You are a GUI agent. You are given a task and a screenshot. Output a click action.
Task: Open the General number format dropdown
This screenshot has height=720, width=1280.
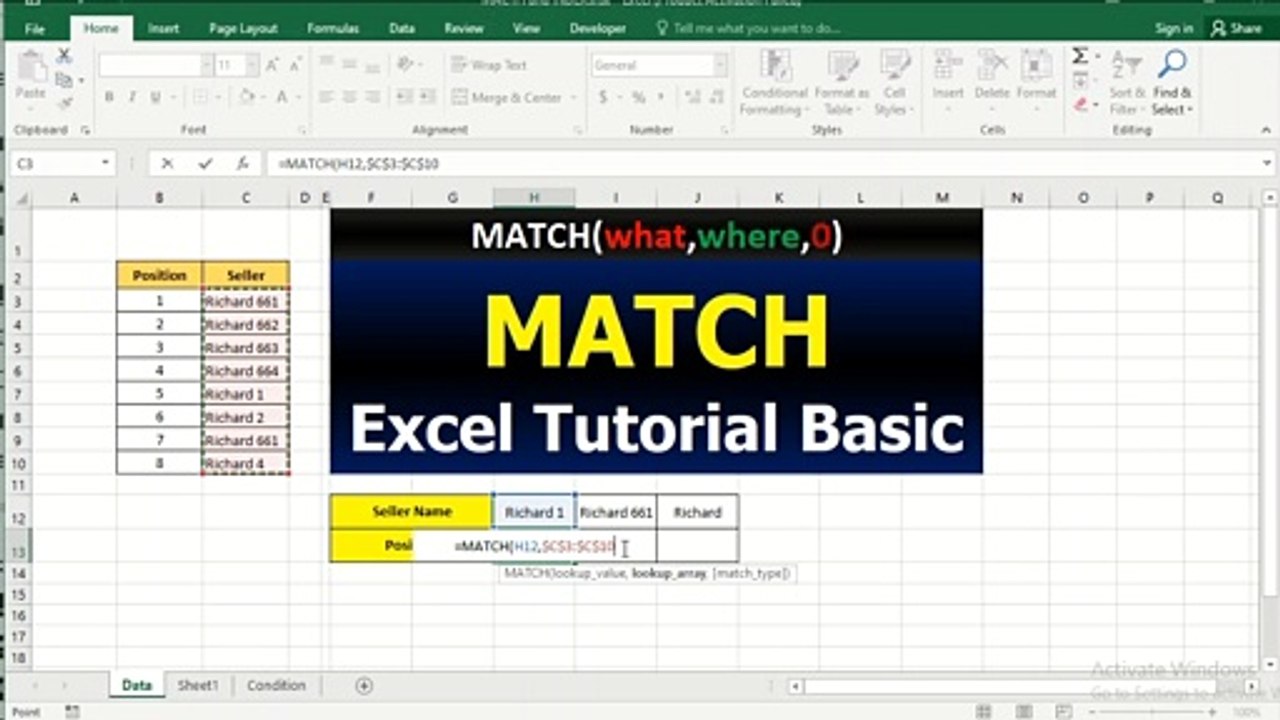(720, 66)
